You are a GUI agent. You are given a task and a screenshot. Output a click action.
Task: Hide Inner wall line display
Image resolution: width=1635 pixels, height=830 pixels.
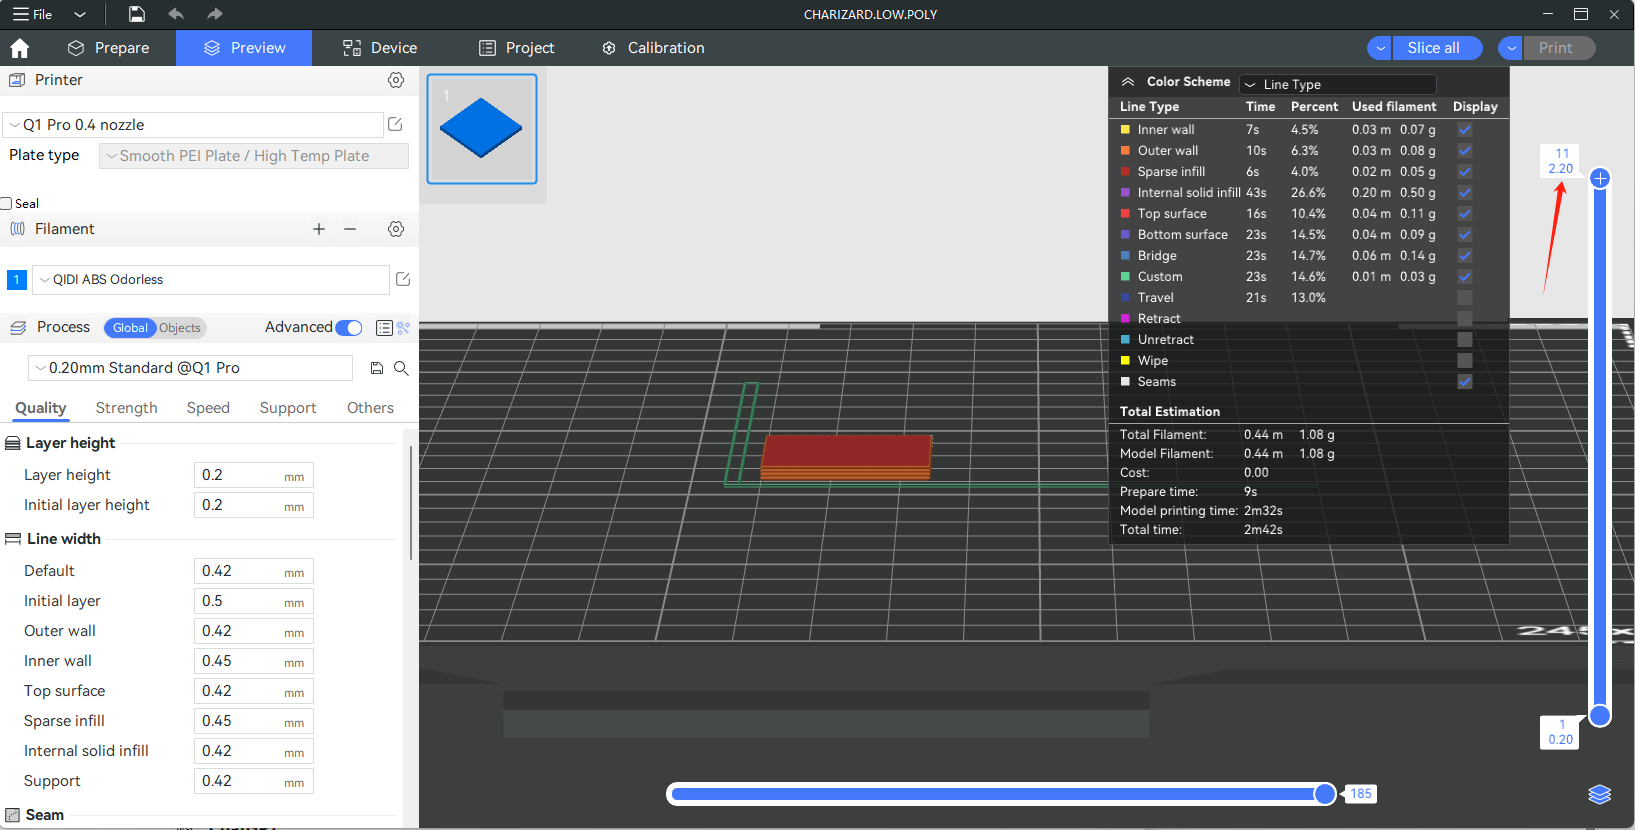pos(1464,130)
